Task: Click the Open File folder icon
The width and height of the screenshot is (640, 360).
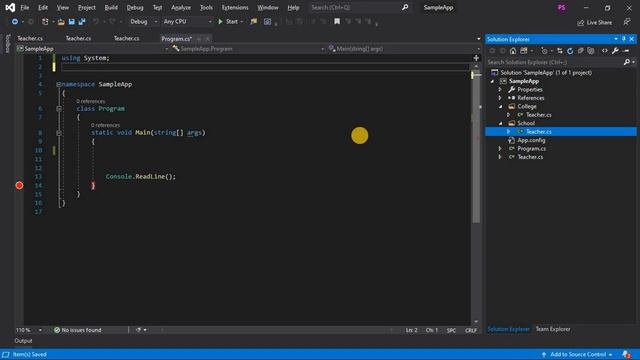Action: 61,22
